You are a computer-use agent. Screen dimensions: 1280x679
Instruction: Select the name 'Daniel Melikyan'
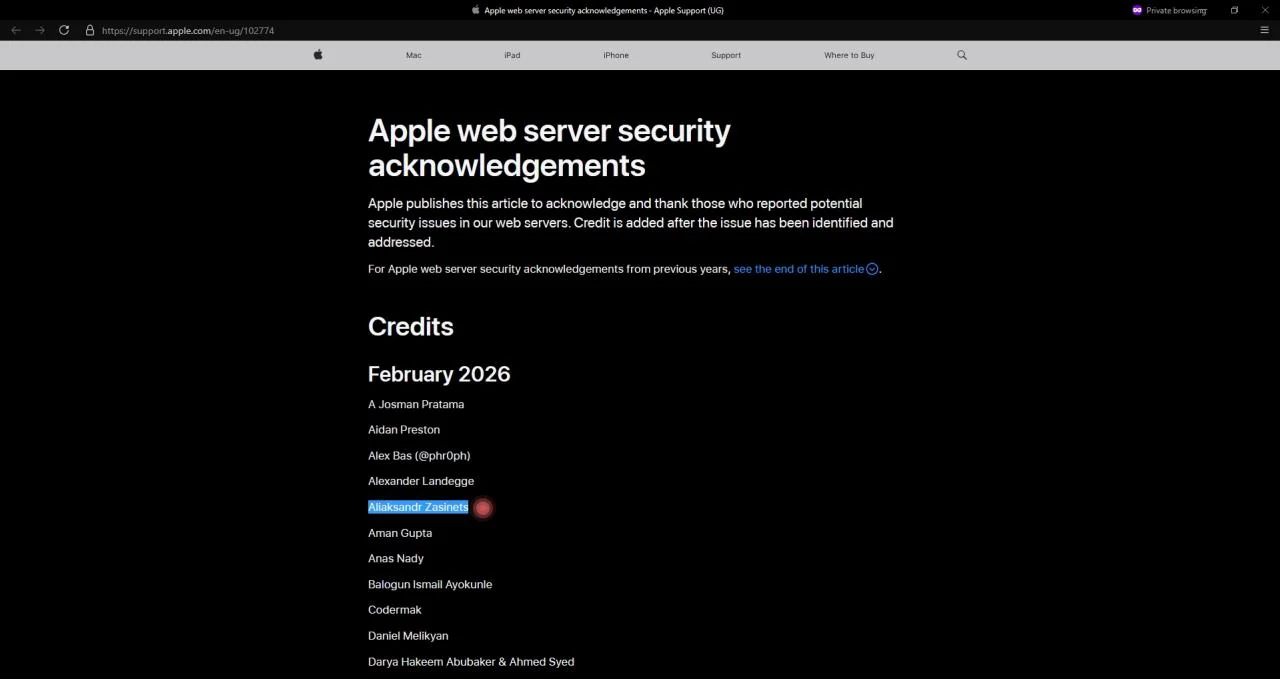pos(408,636)
